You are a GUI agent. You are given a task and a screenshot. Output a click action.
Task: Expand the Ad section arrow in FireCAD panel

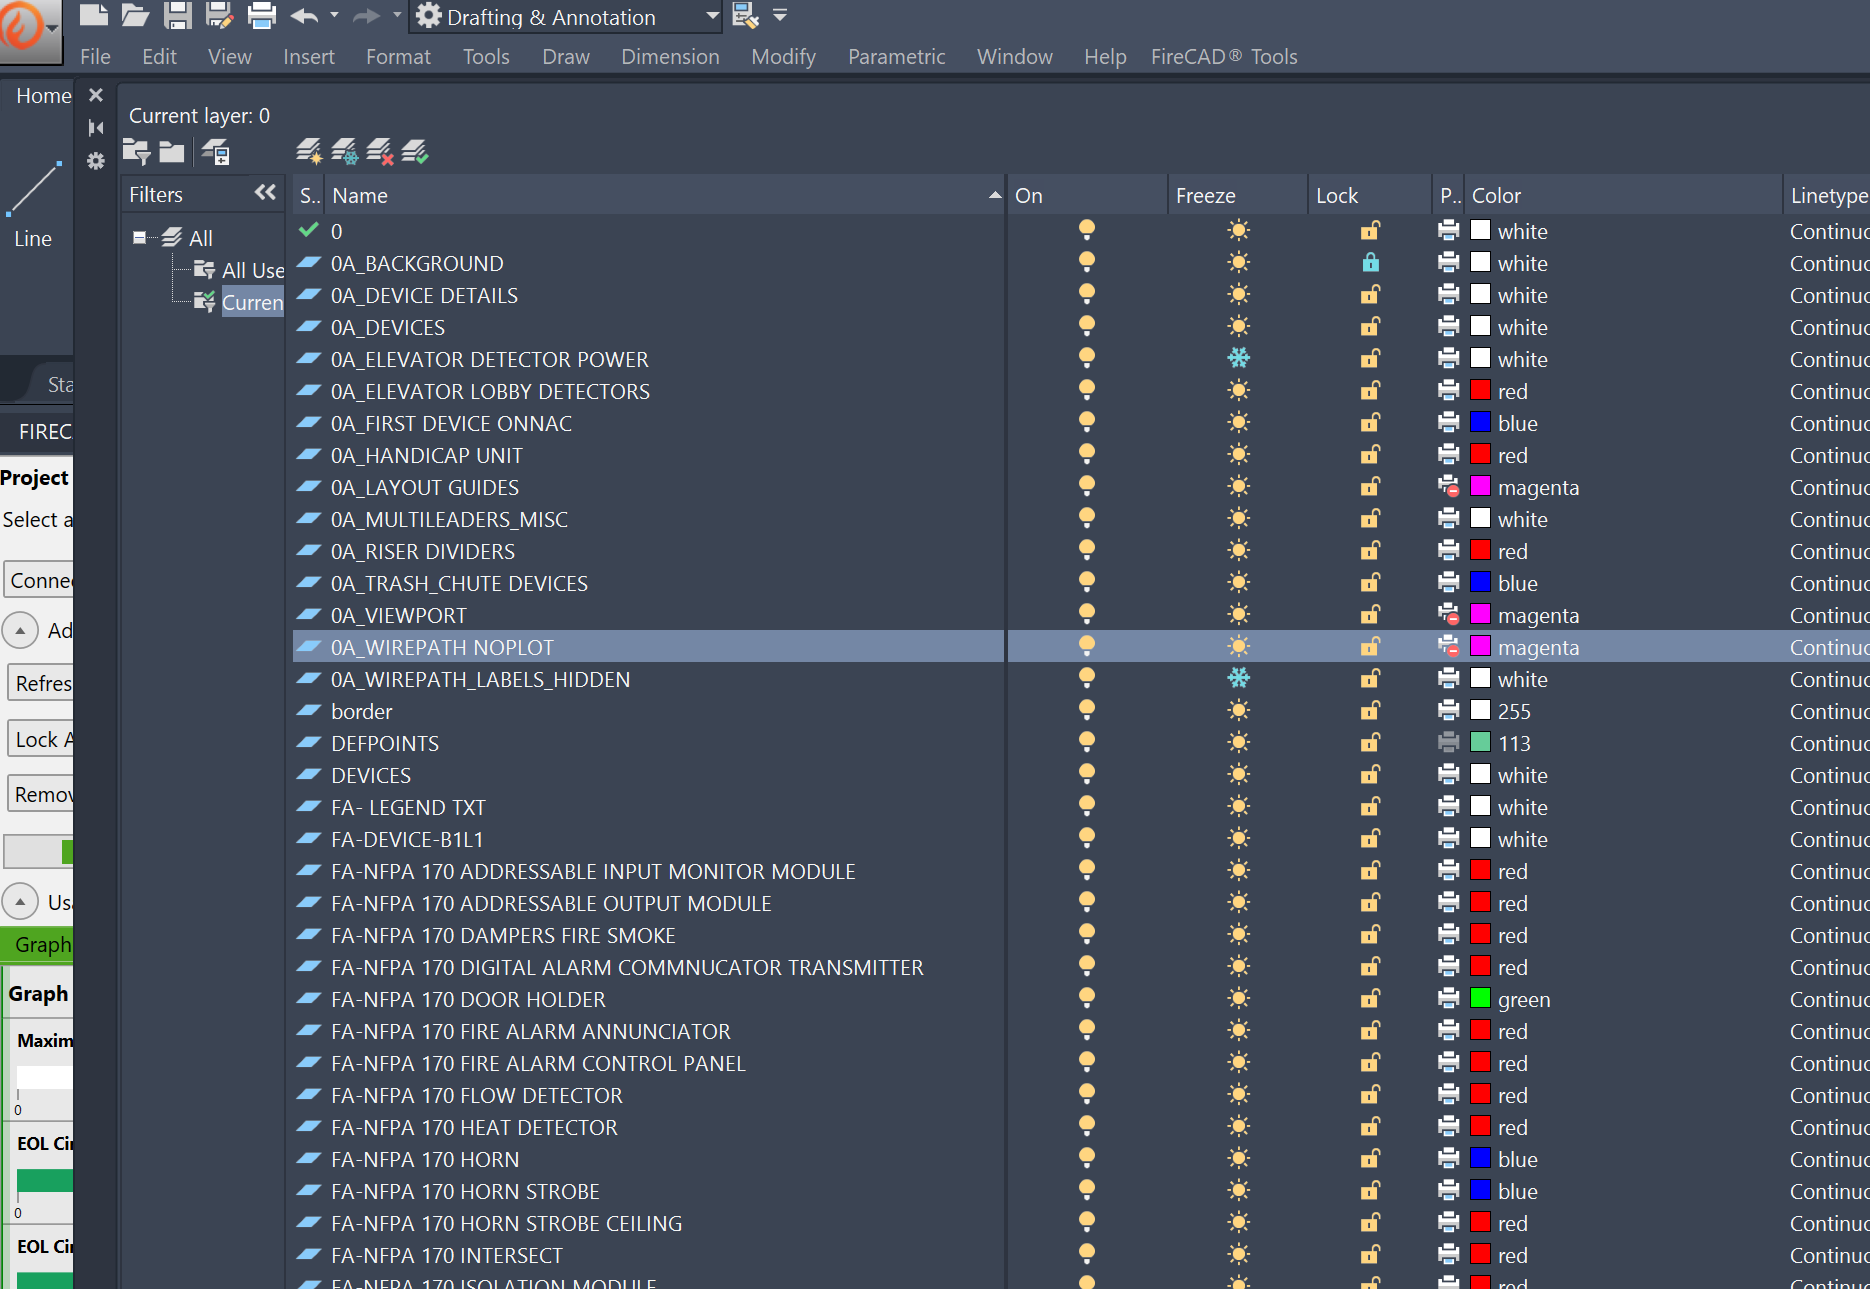[x=20, y=630]
